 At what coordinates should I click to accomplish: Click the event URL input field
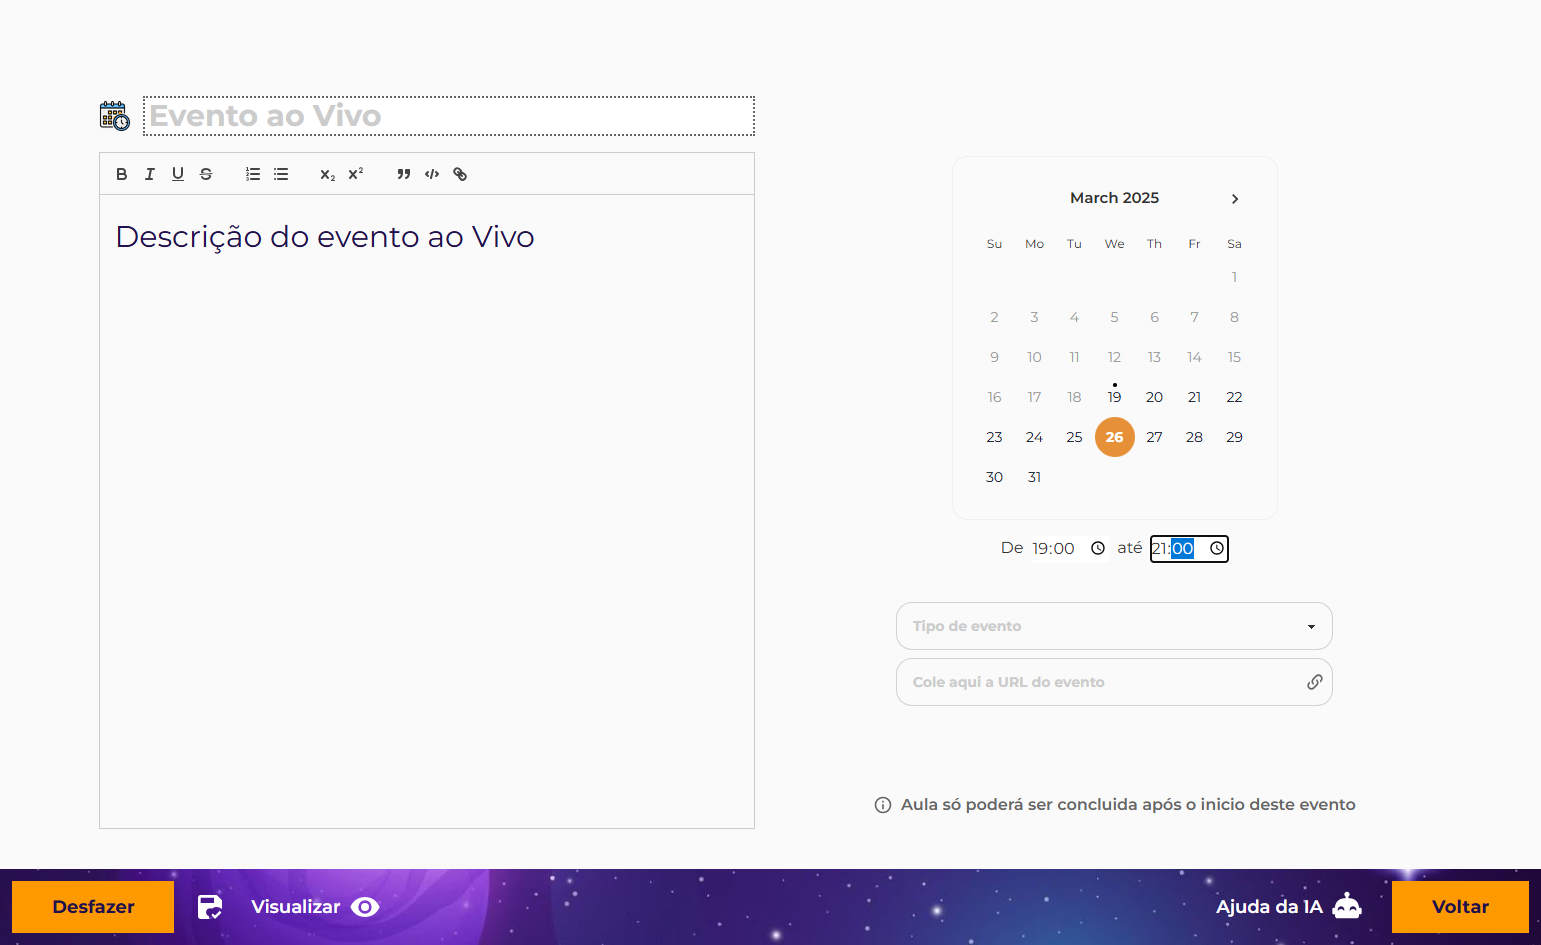[x=1114, y=682]
